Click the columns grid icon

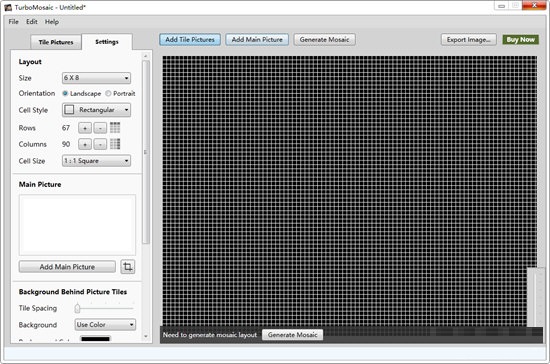pos(115,144)
